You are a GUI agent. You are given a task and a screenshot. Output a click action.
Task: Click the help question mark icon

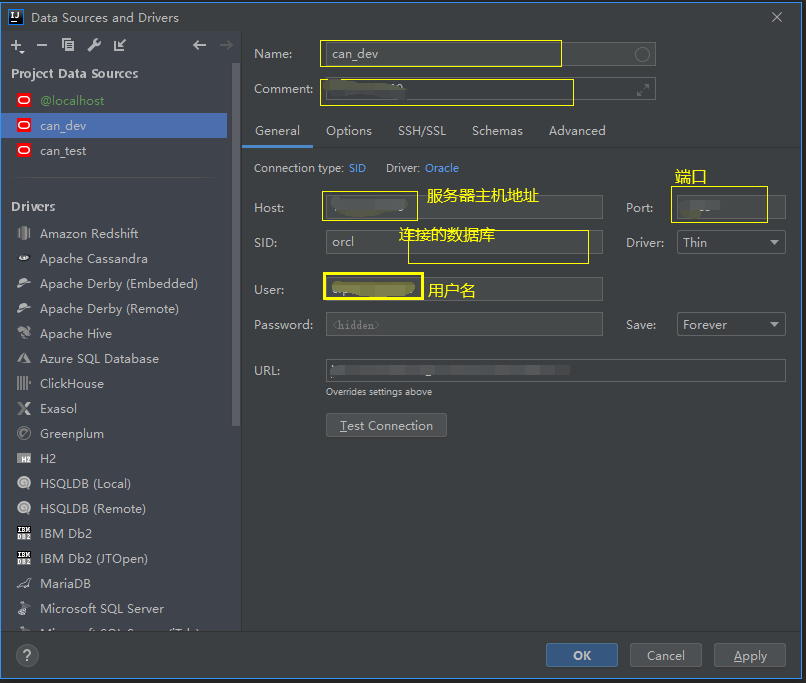tap(26, 656)
